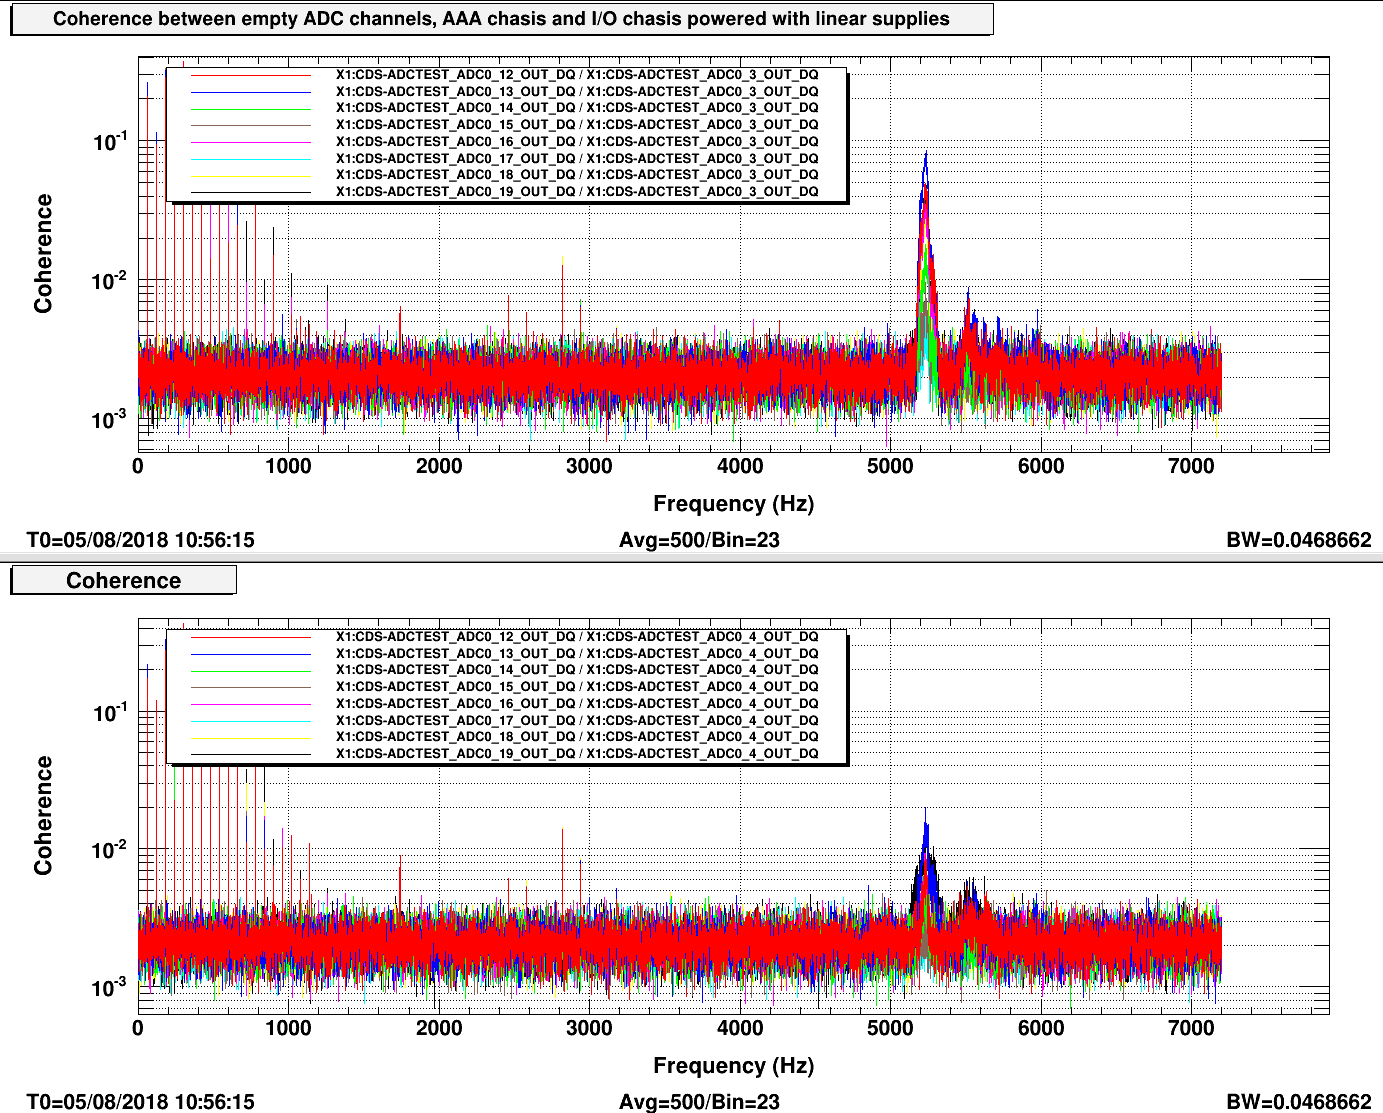This screenshot has height=1113, width=1383.
Task: Select the 7000 tick label on bottom plot x-axis
Action: [1191, 1028]
